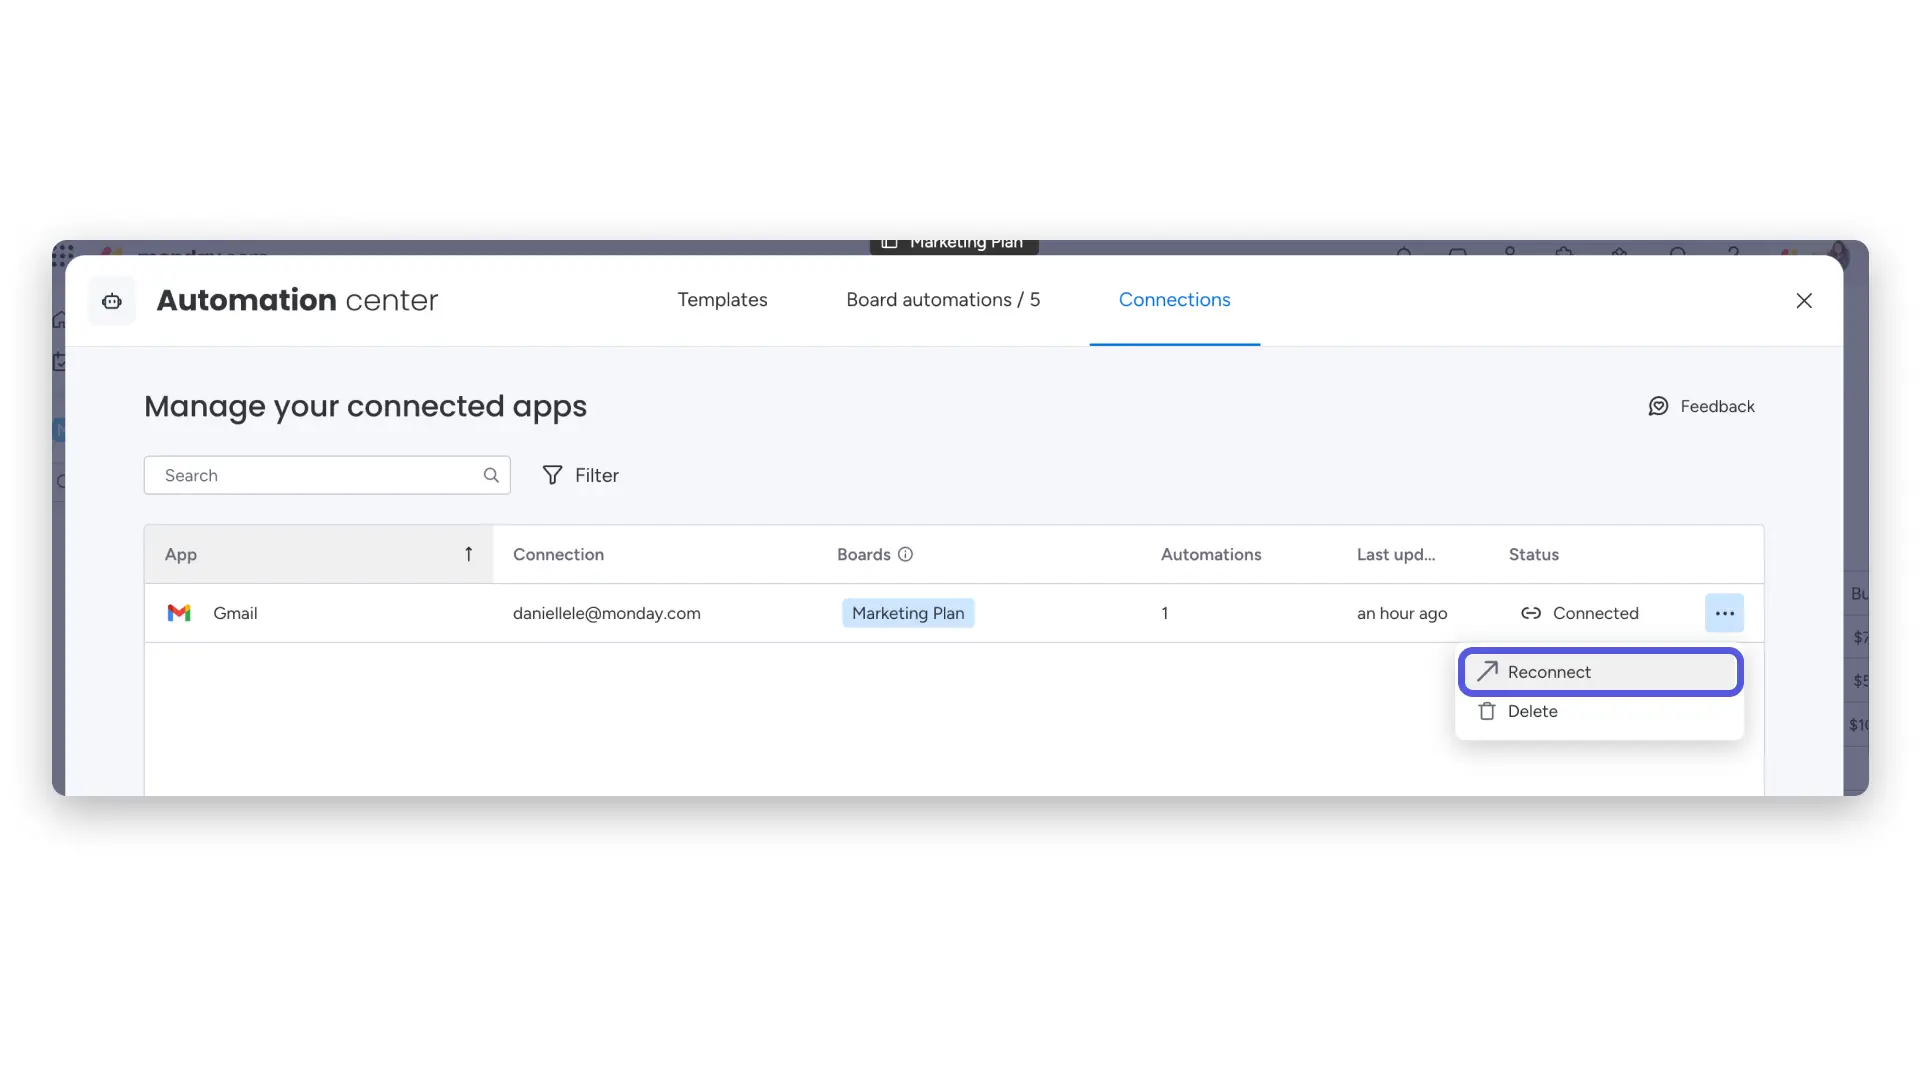The image size is (1920, 1080).
Task: Switch to Board automations / 5 tab
Action: pyautogui.click(x=943, y=300)
